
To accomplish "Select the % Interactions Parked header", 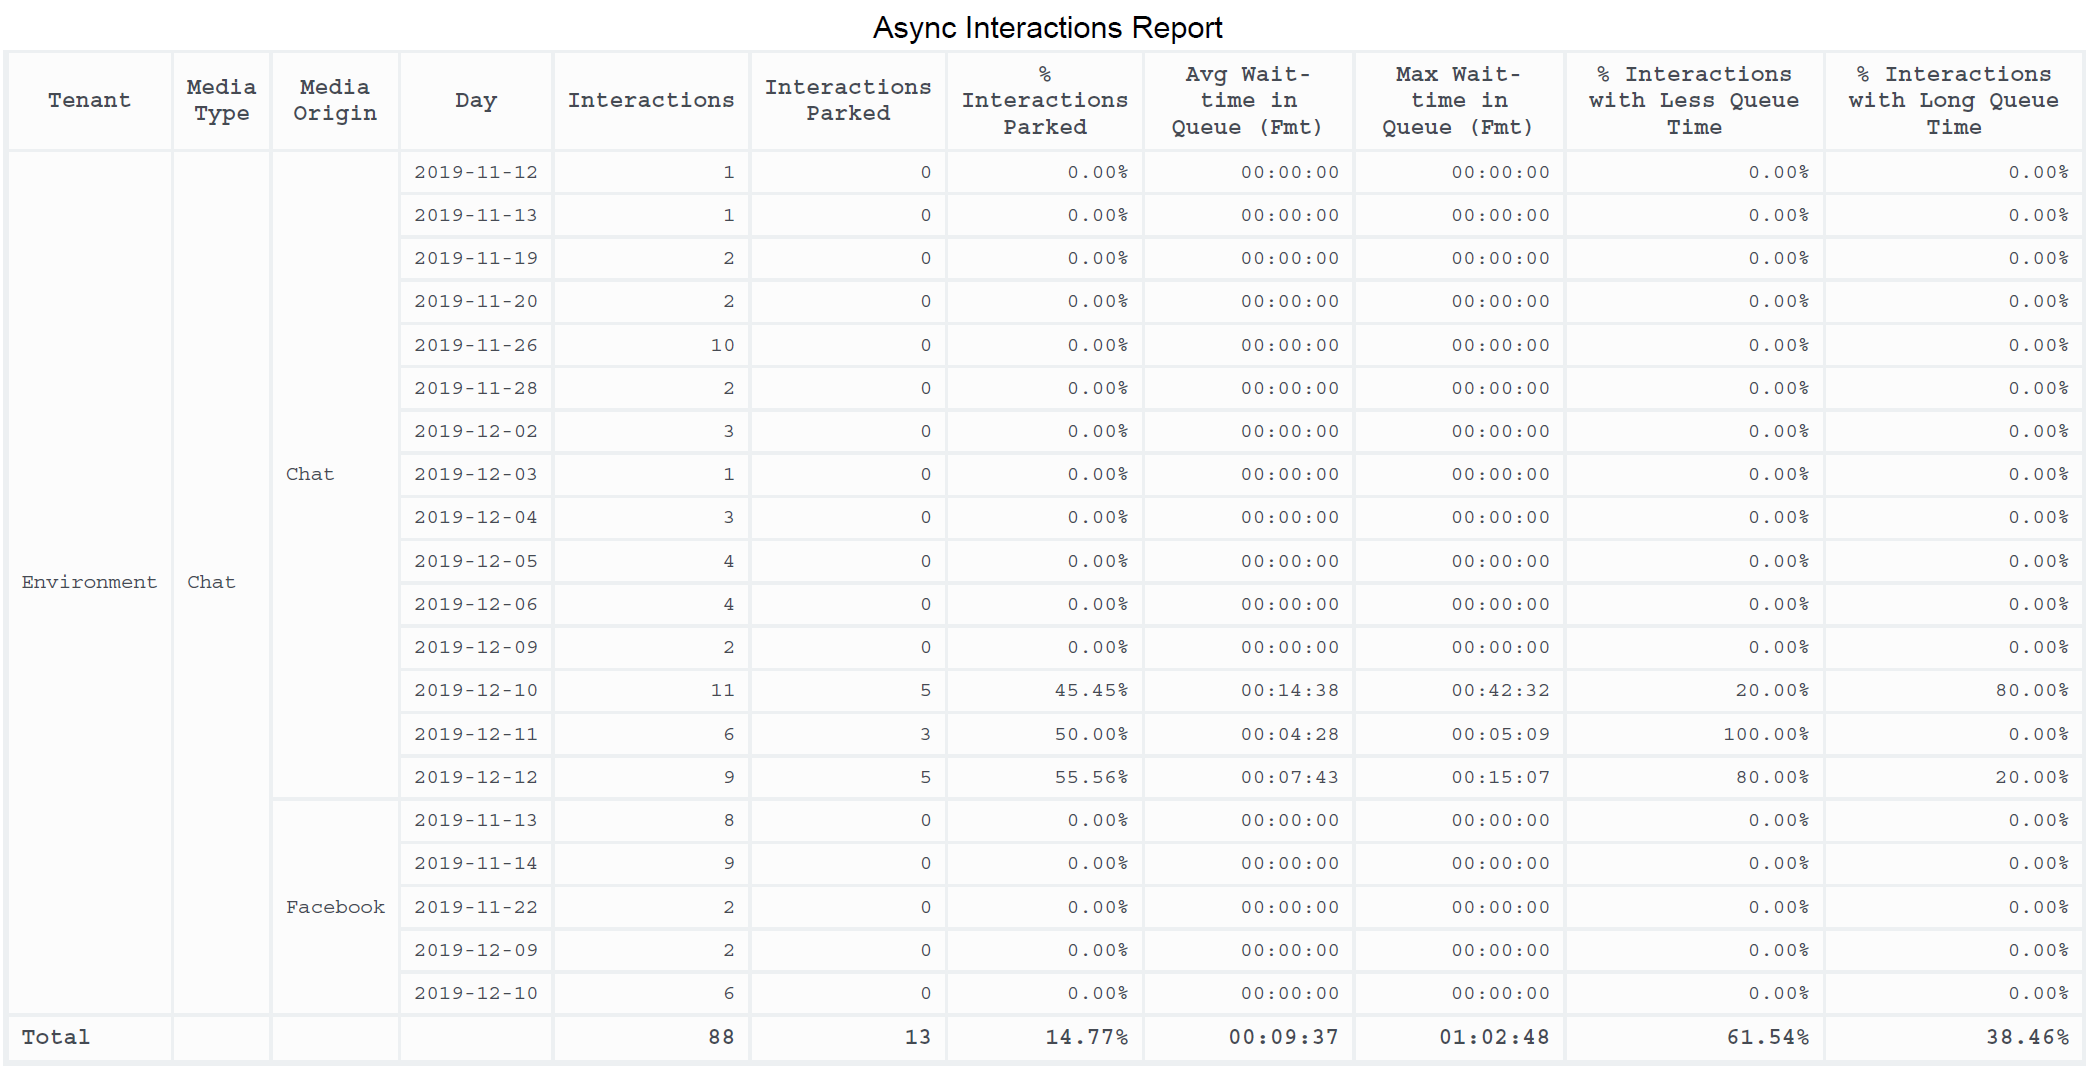I will (x=1045, y=101).
